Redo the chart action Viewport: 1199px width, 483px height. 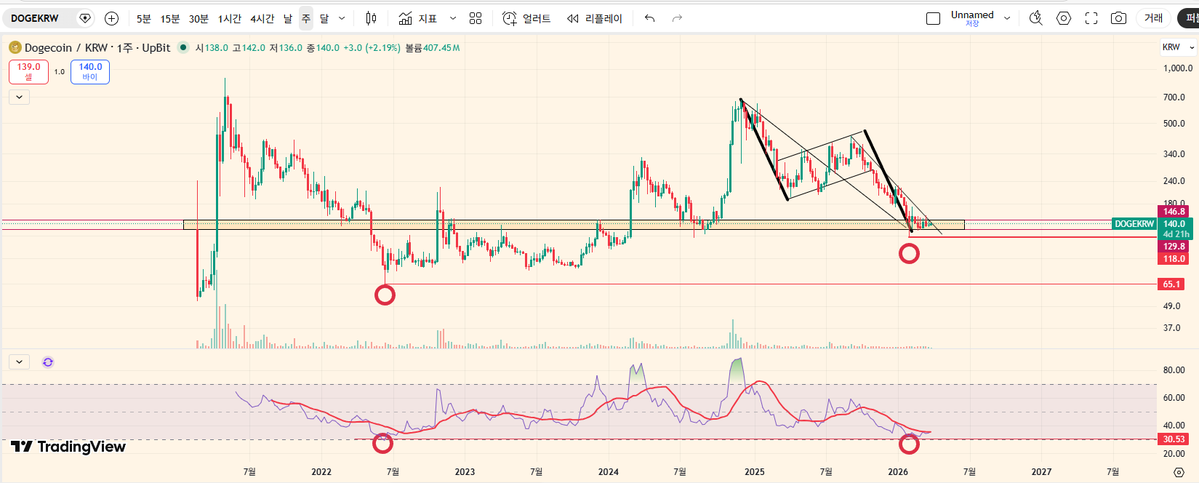tap(676, 18)
